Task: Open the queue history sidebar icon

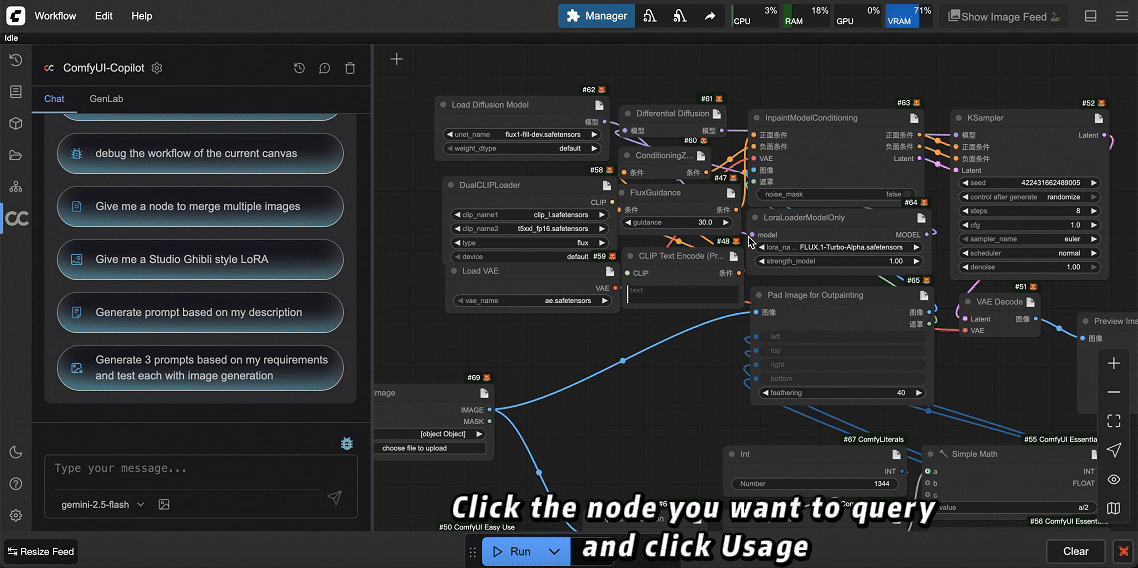Action: pos(15,60)
